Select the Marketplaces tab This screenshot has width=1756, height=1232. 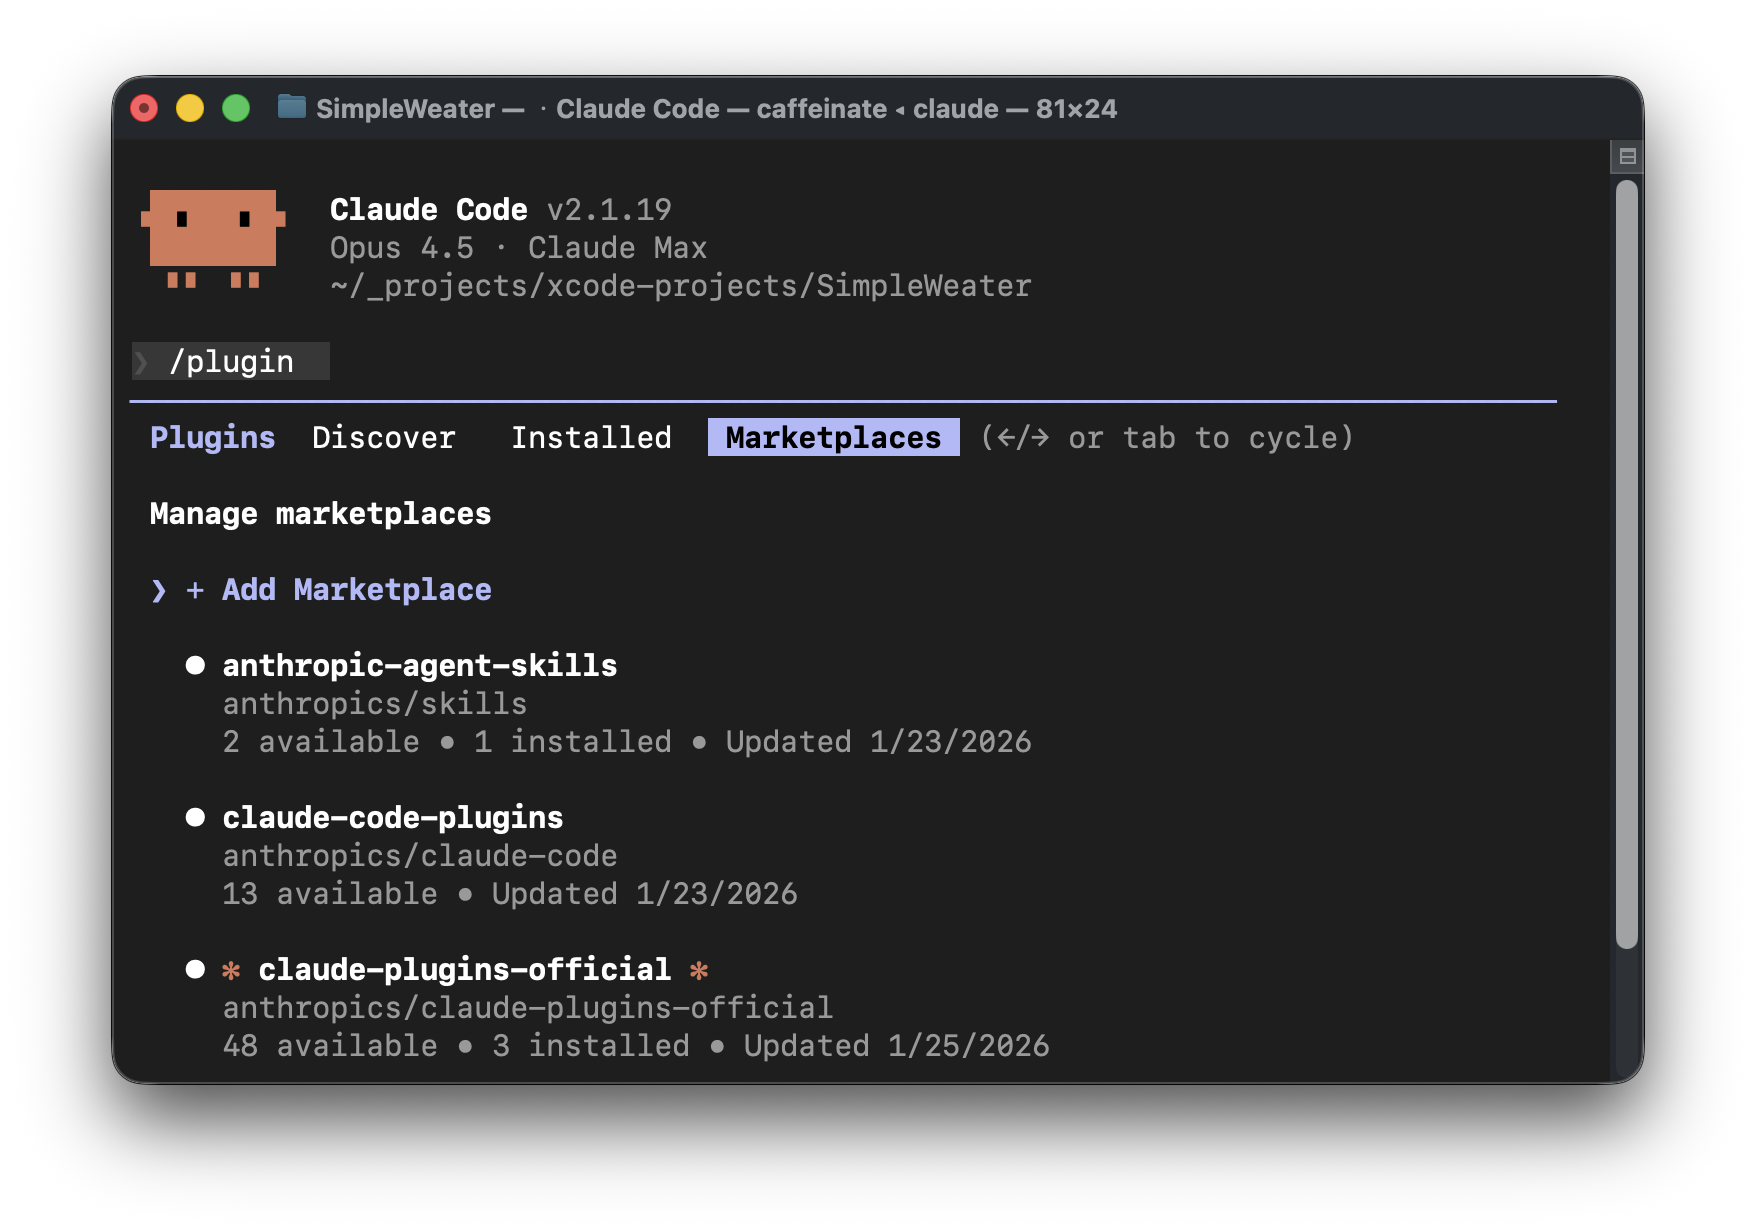(834, 437)
